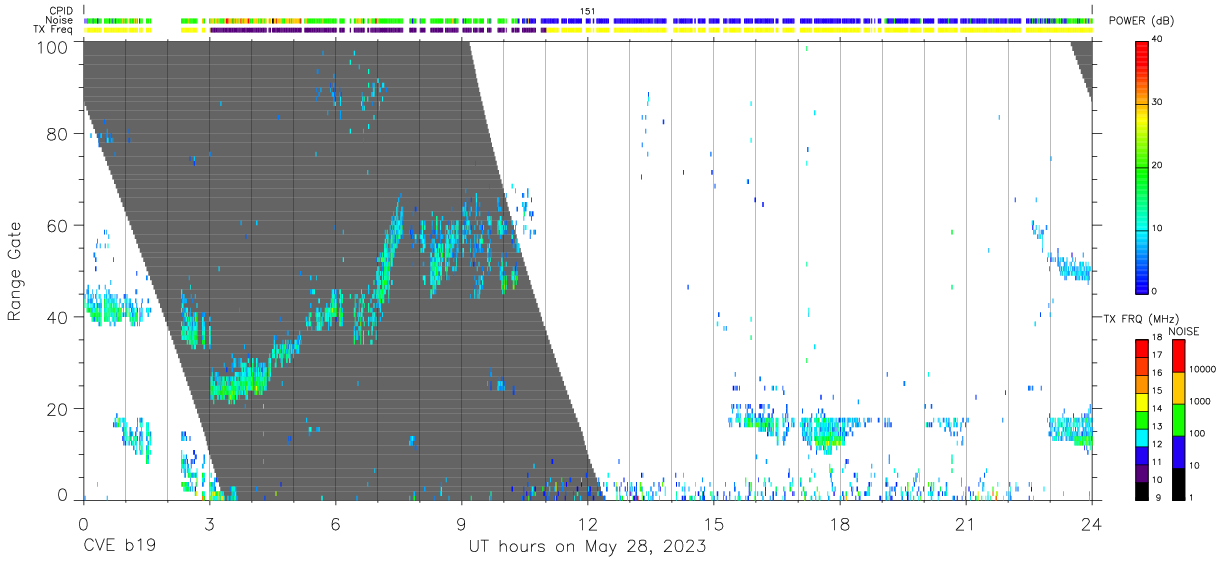Click the 10000 tick on the NOISE legend
Screen dimensions: 1228x567
point(1203,369)
